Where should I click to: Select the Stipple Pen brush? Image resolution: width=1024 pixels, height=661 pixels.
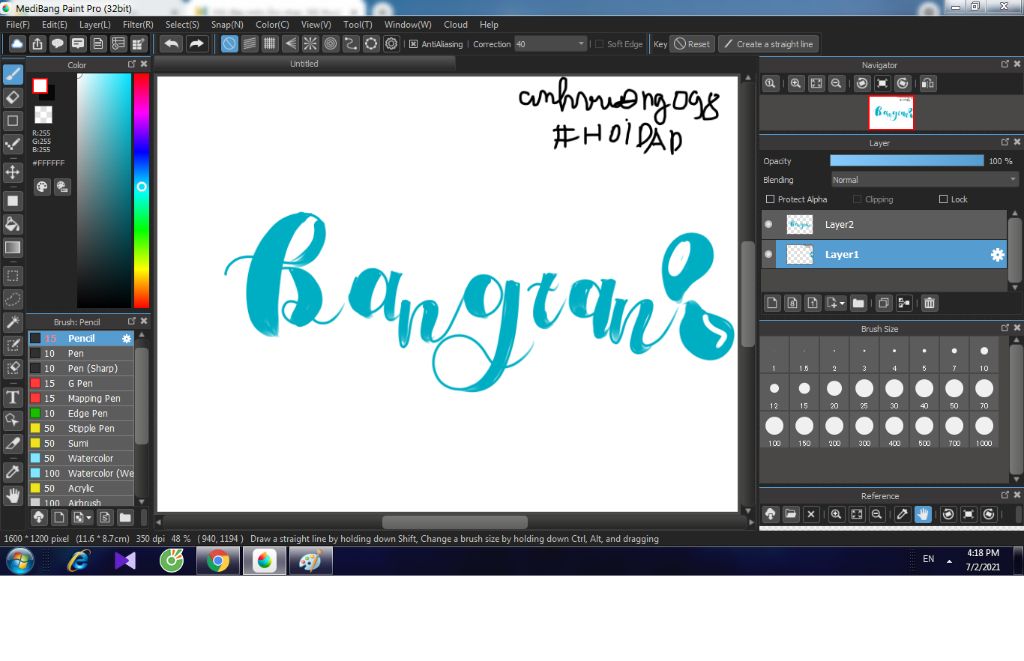point(82,428)
